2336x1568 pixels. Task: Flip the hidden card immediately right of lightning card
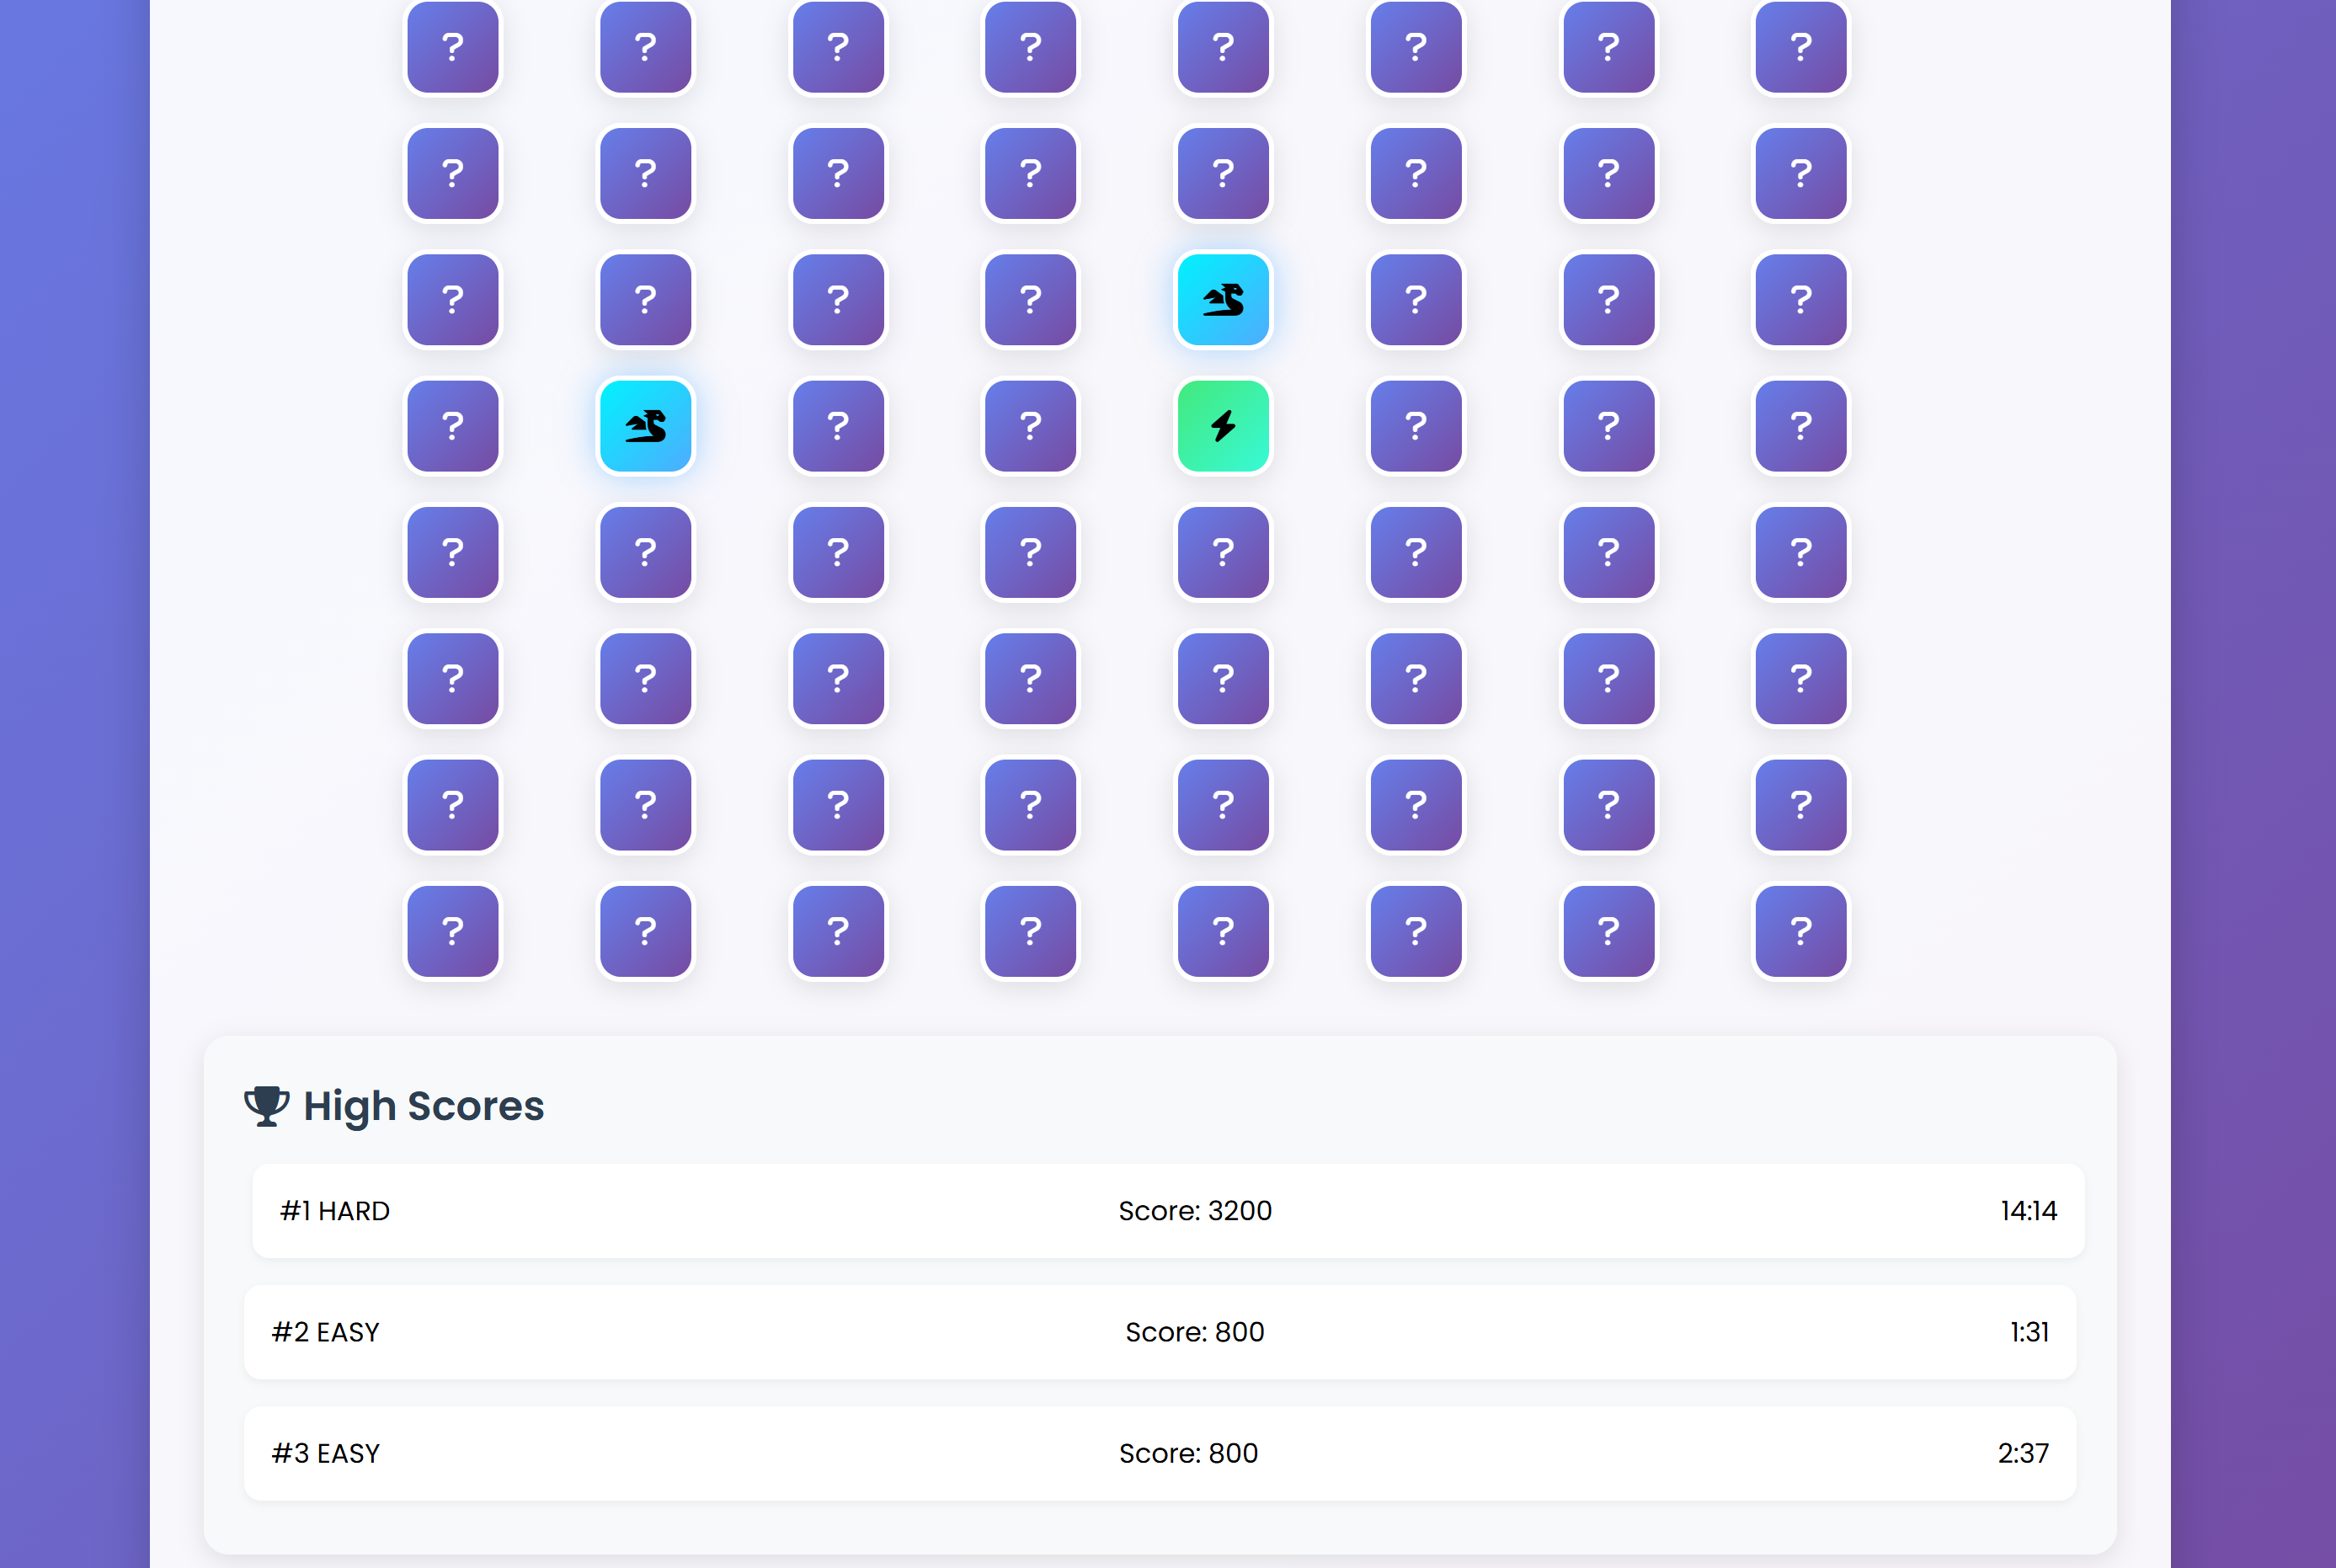pos(1415,426)
